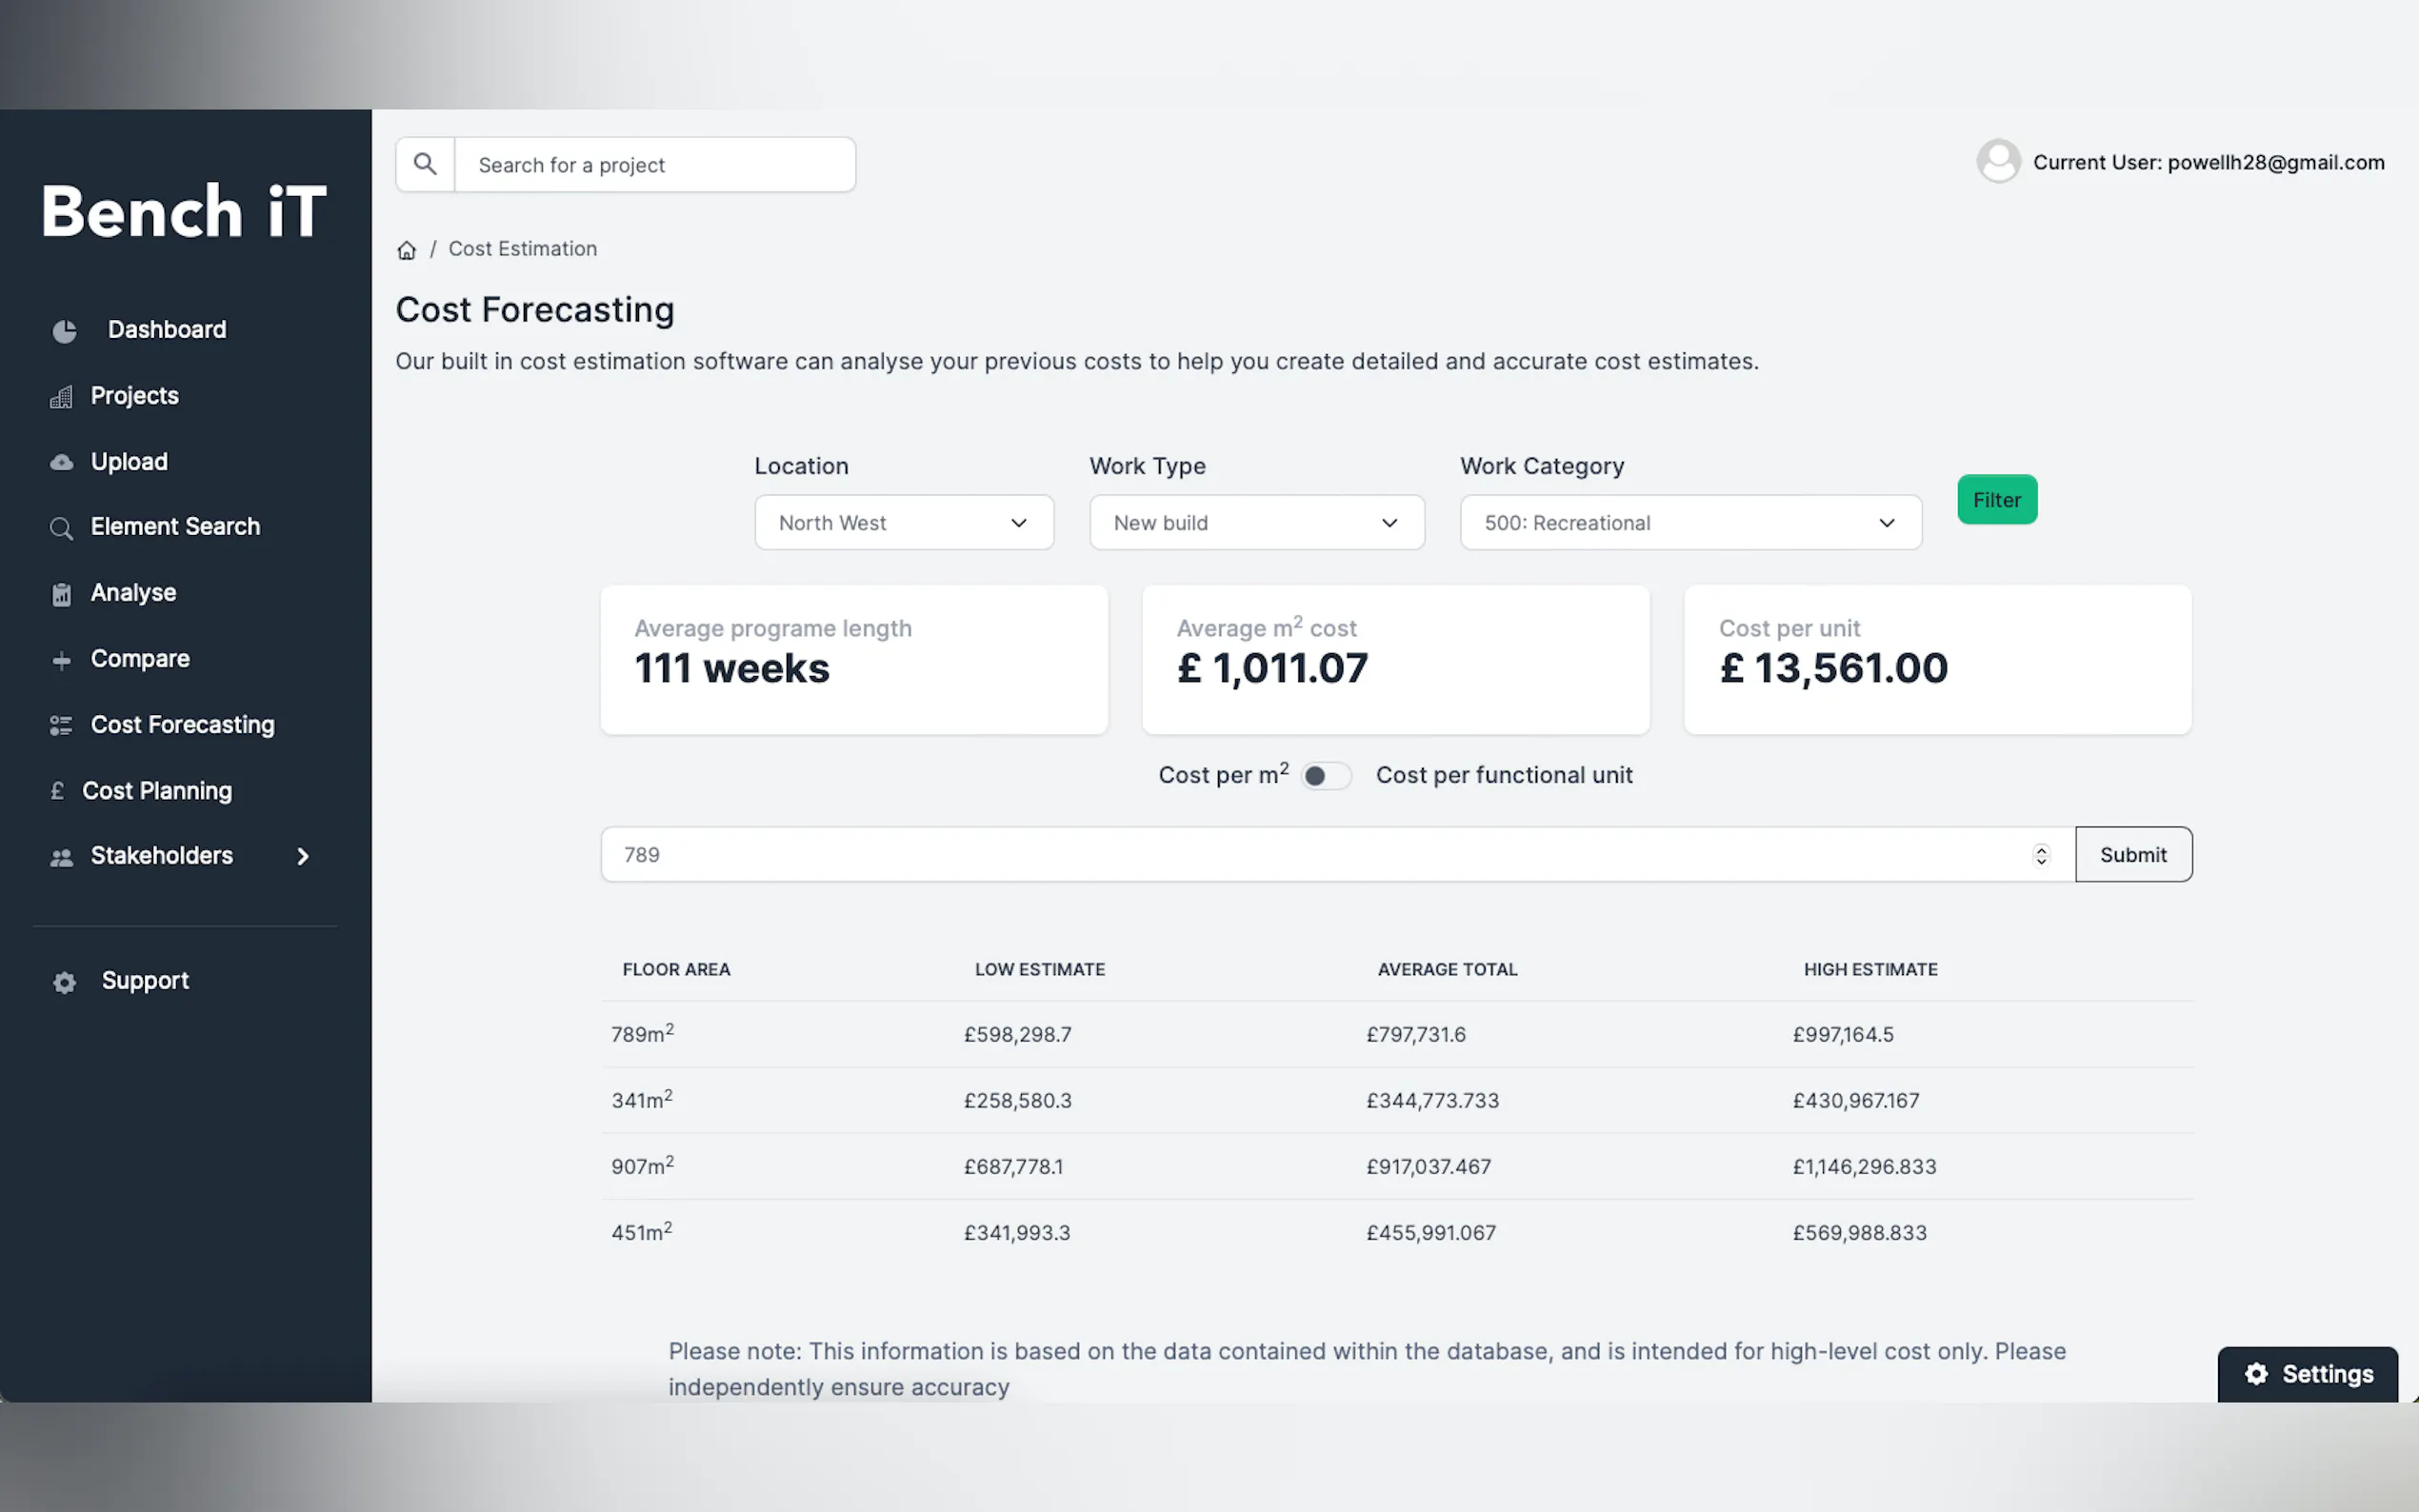Click the magnifier search icon
This screenshot has width=2419, height=1512.
[425, 164]
